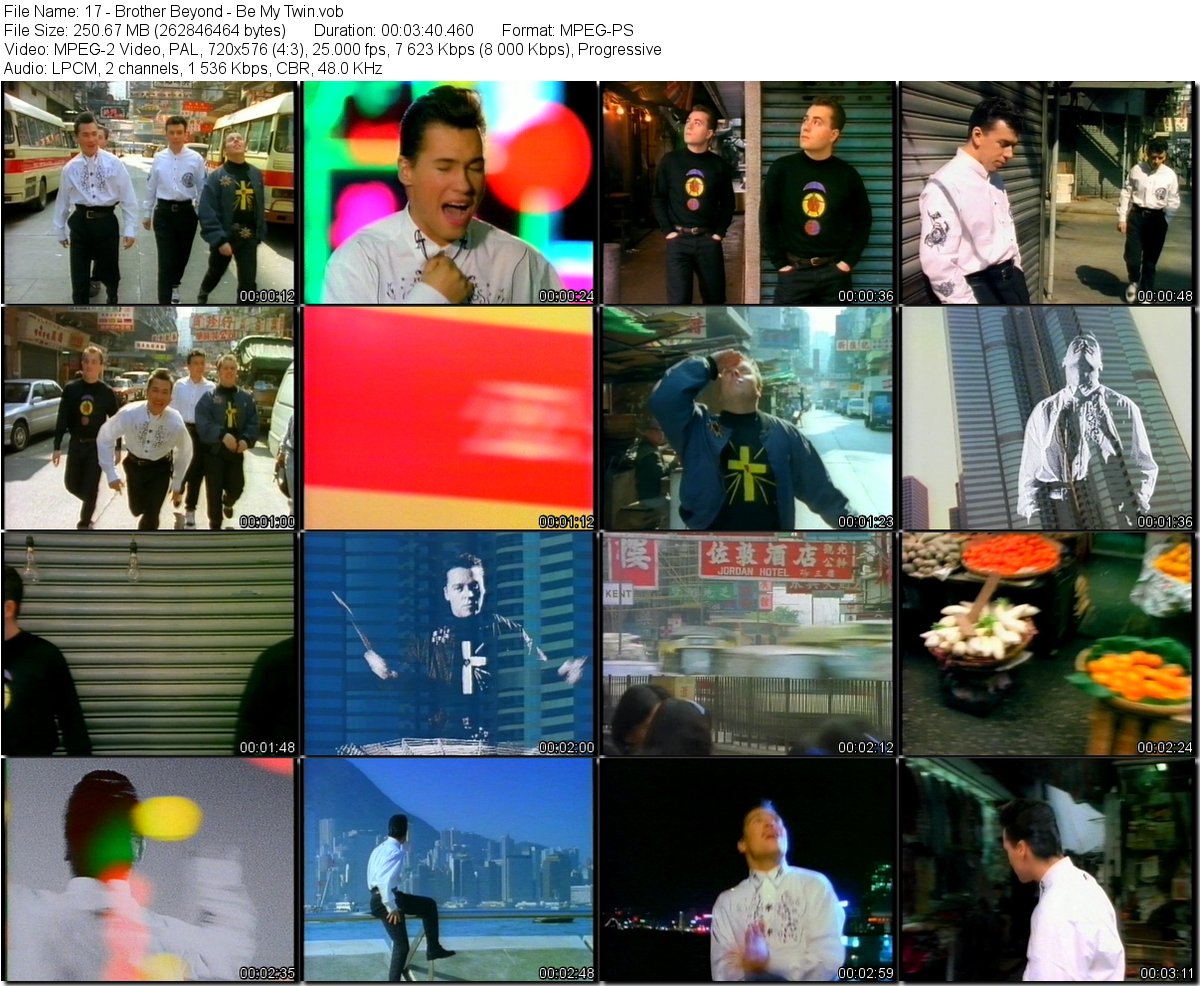Screen dimensions: 1200x986
Task: Select the harbour skyline frame at 00:02:48
Action: pos(448,870)
